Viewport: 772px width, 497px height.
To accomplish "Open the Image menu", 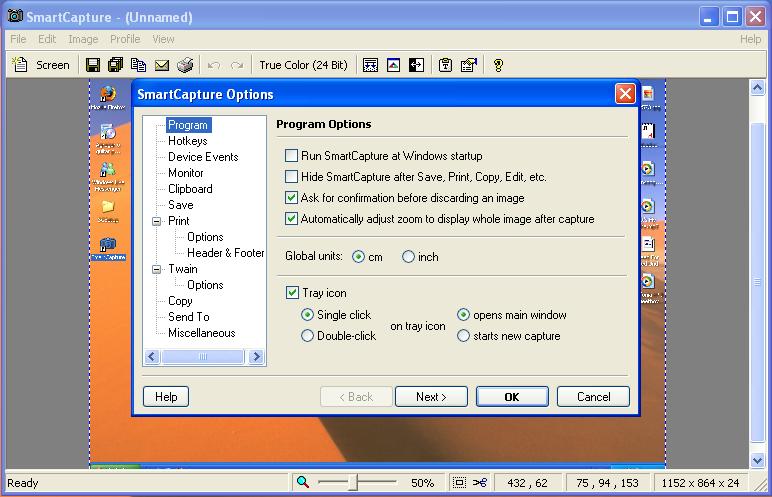I will click(x=83, y=39).
